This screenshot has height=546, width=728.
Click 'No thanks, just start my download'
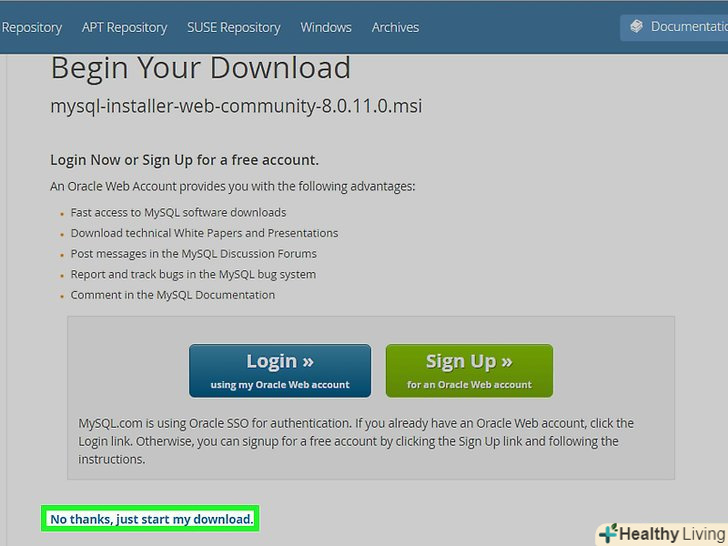point(151,519)
